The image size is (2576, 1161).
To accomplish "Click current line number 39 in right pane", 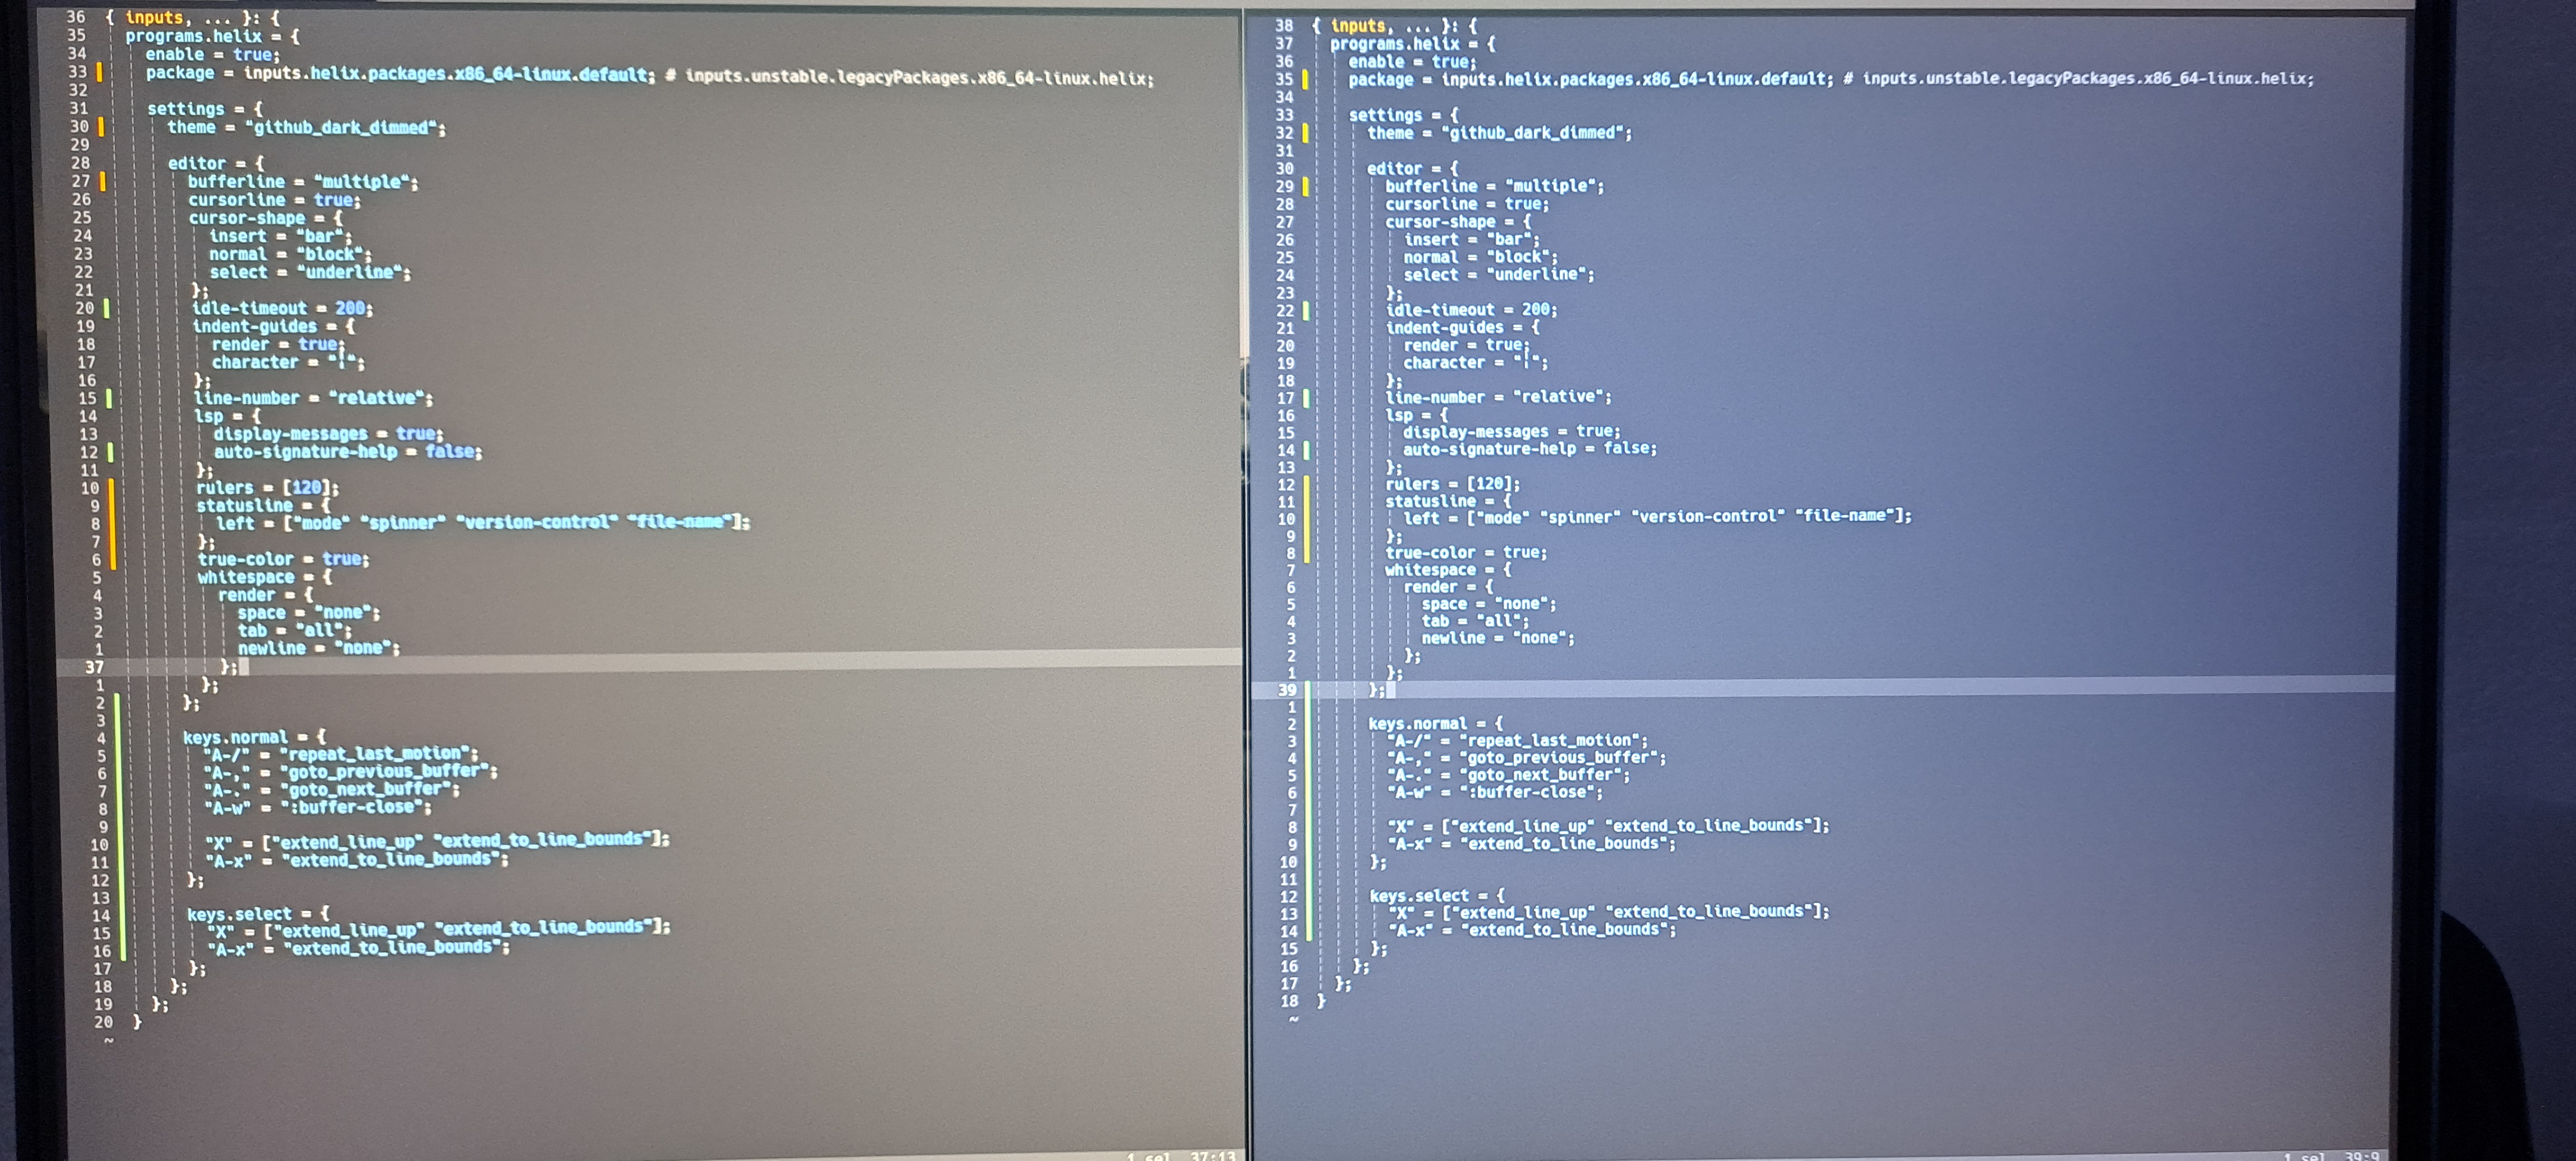I will point(1287,690).
